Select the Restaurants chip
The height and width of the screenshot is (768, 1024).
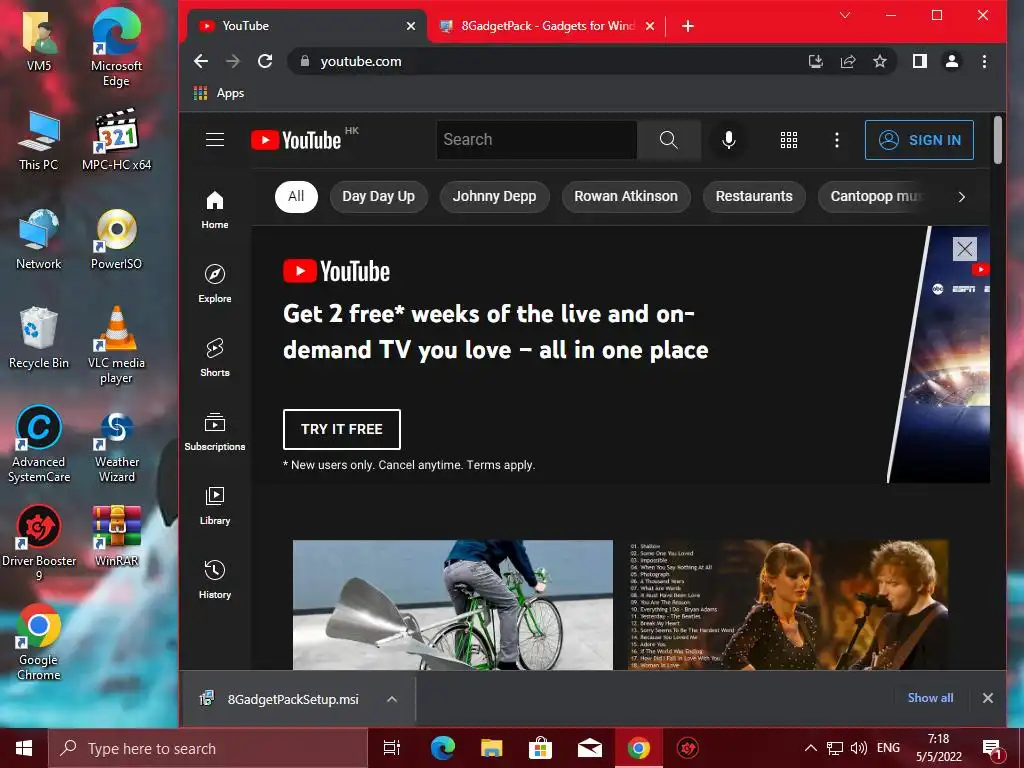point(754,197)
